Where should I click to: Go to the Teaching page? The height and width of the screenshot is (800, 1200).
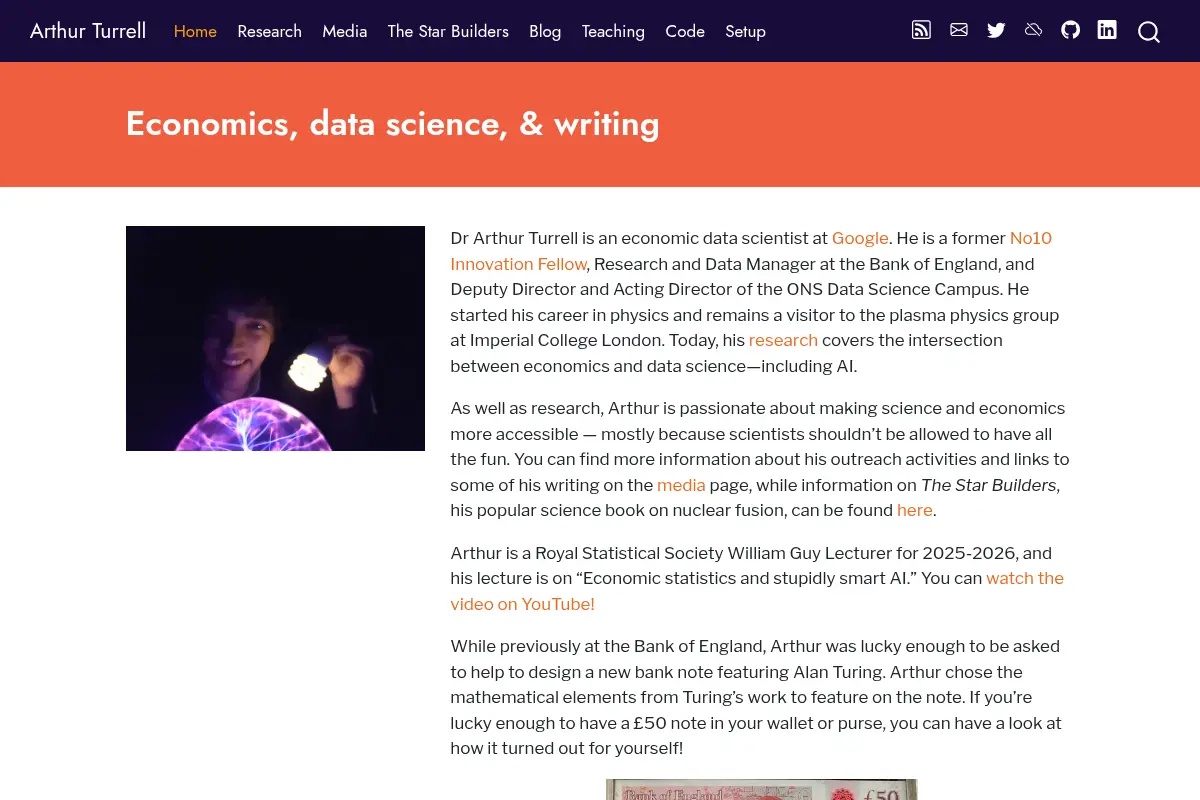click(x=613, y=31)
